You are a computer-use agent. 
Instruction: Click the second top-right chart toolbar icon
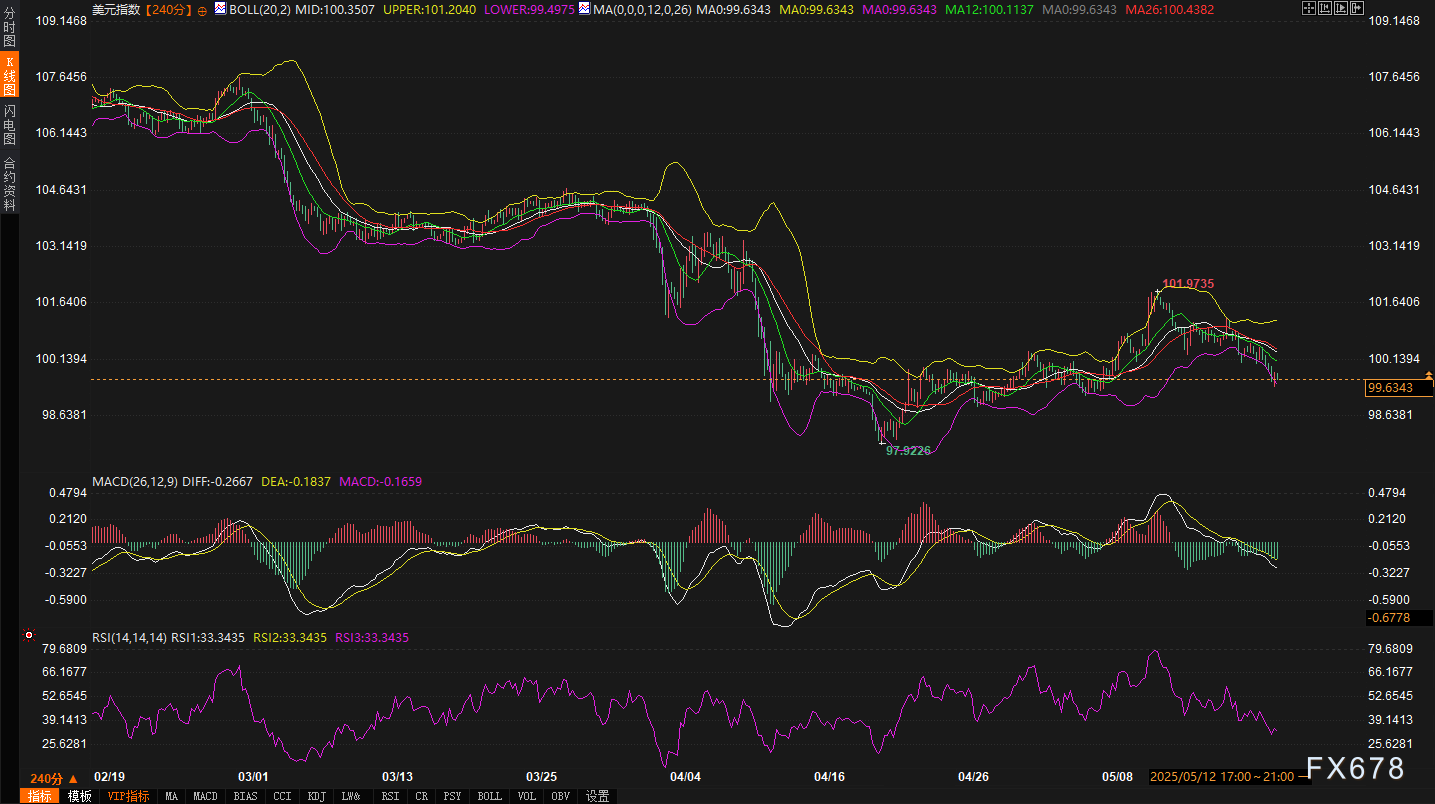pyautogui.click(x=1326, y=8)
